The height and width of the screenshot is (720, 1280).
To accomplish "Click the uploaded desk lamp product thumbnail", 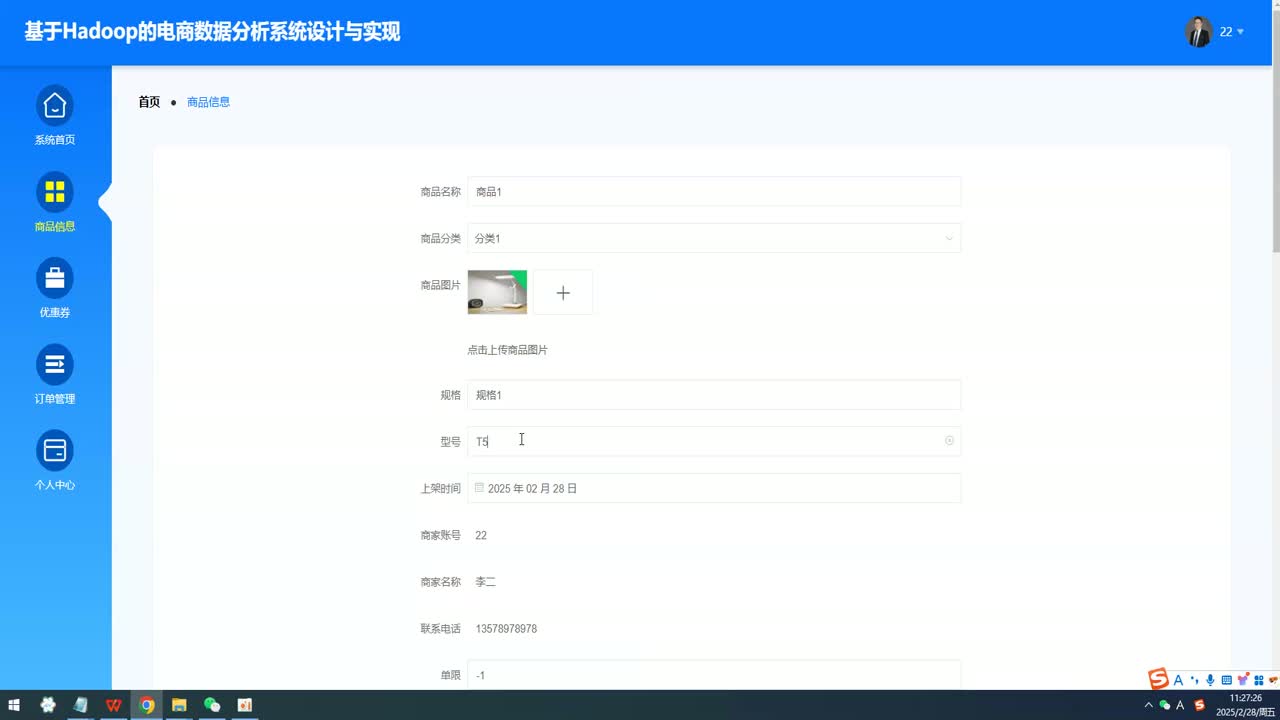I will pos(497,292).
